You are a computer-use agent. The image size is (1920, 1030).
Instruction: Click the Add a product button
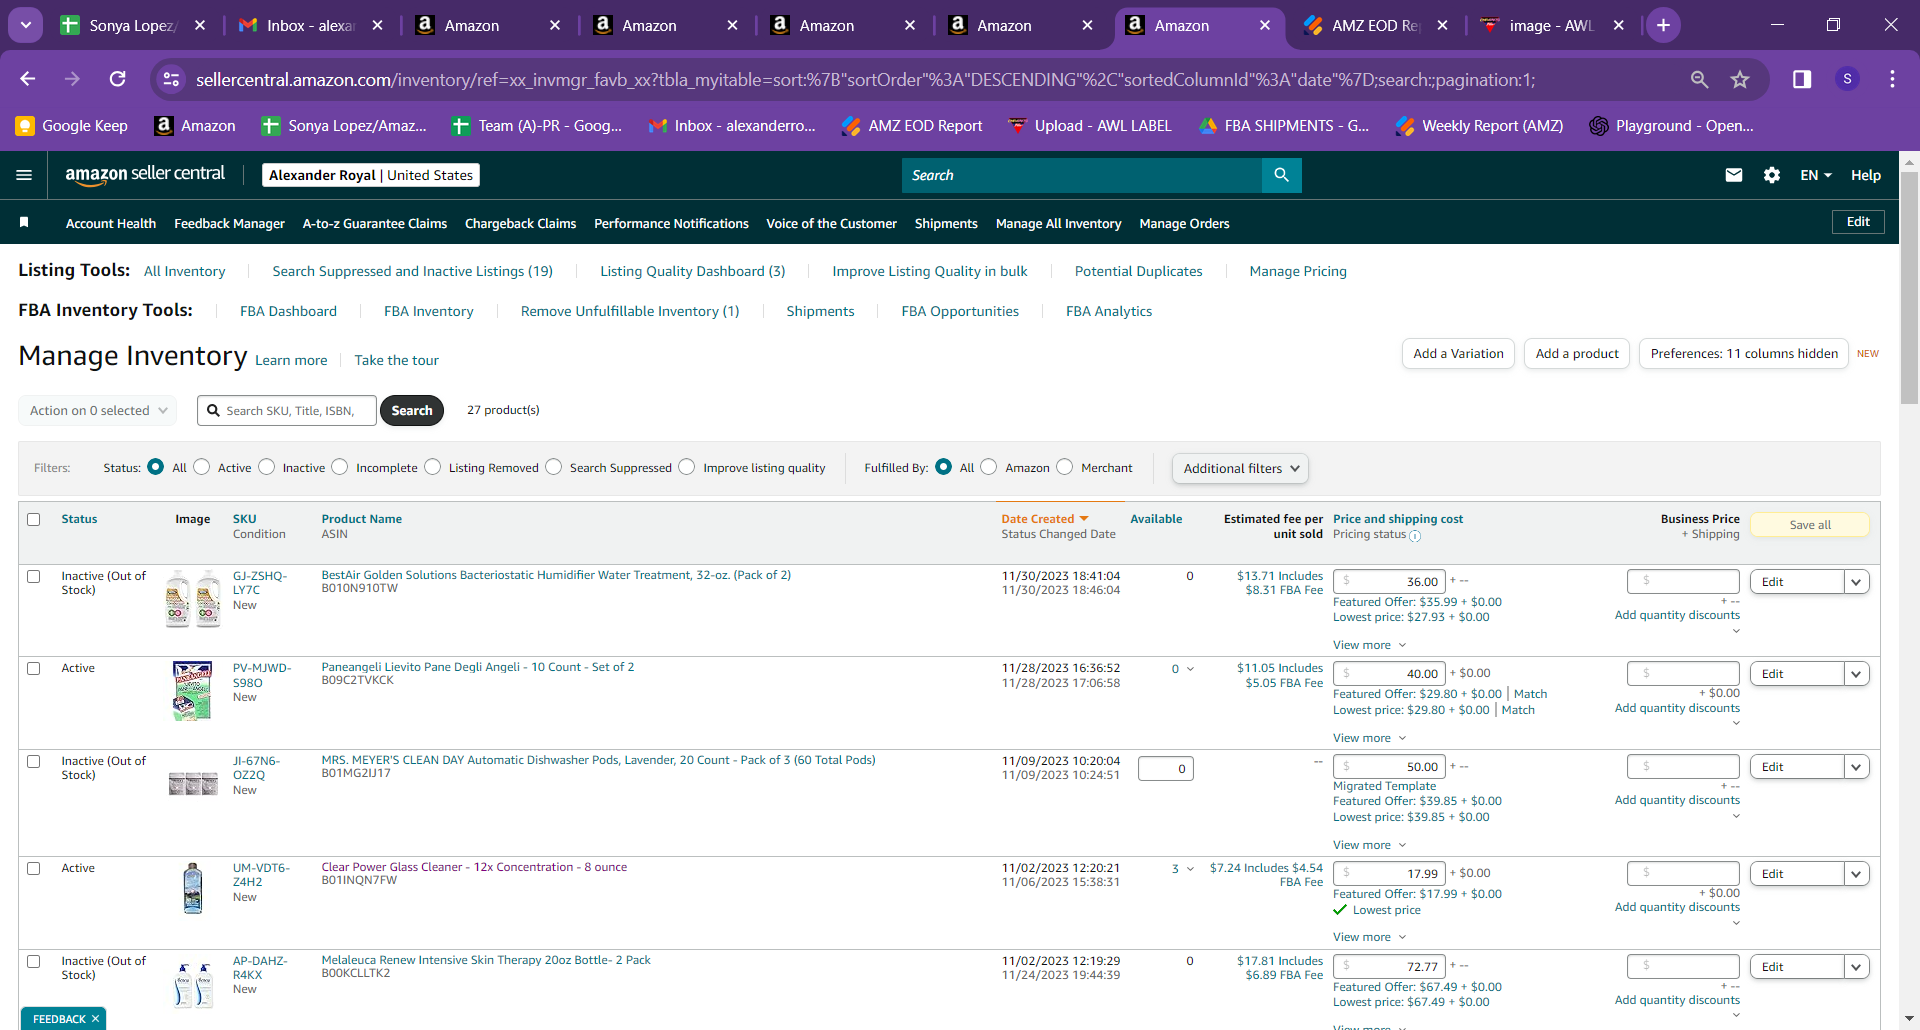tap(1577, 353)
